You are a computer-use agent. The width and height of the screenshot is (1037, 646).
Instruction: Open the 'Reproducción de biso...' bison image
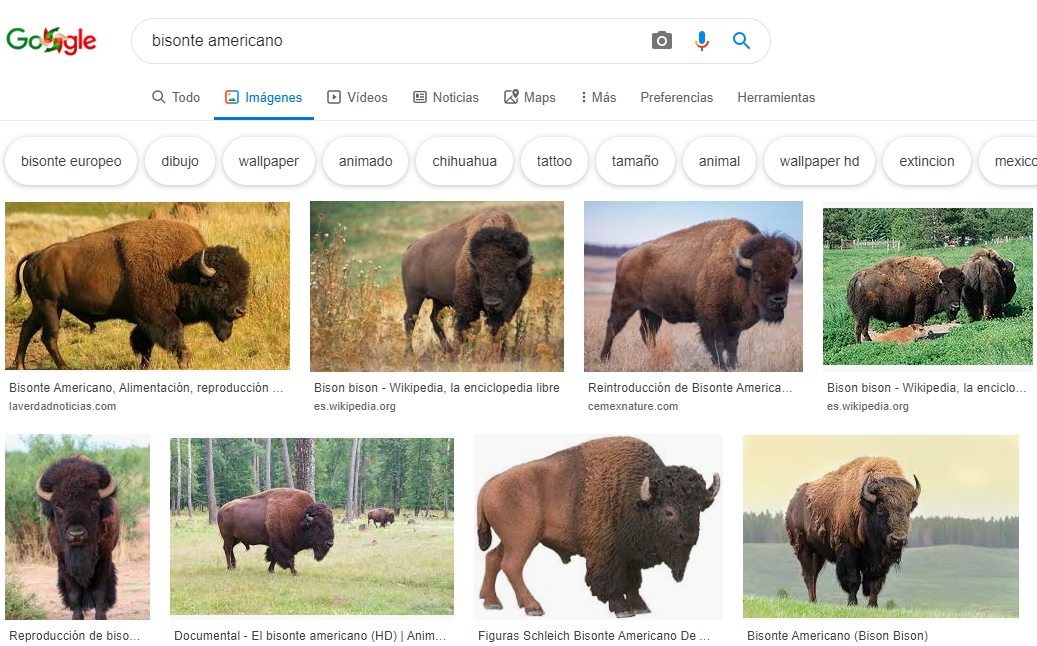click(77, 527)
